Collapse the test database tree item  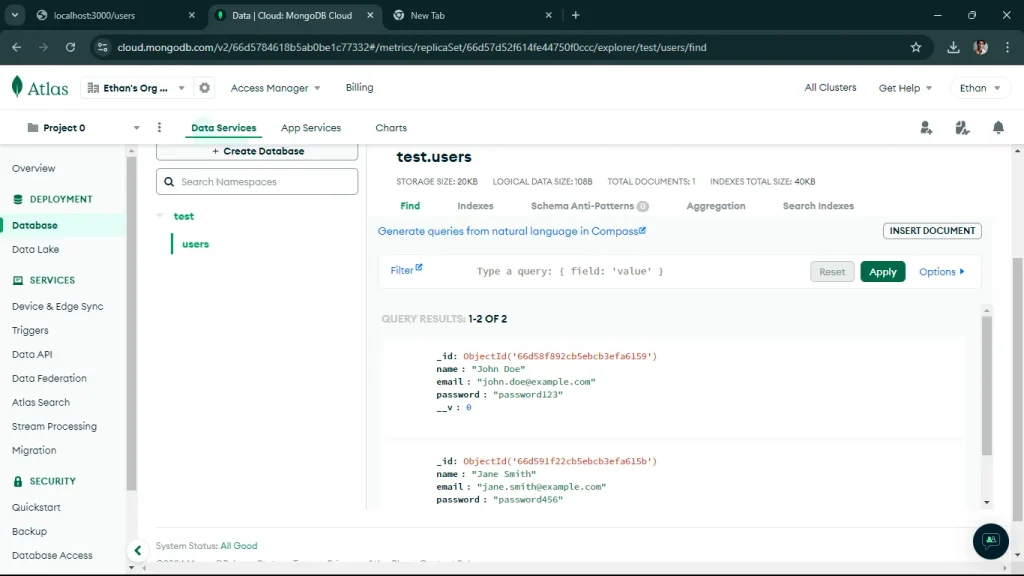click(x=160, y=216)
